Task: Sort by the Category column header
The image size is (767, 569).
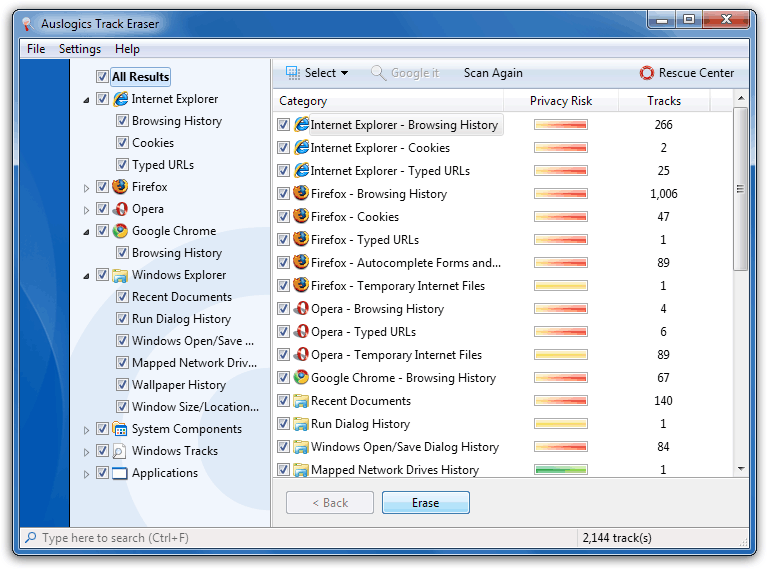Action: [388, 101]
